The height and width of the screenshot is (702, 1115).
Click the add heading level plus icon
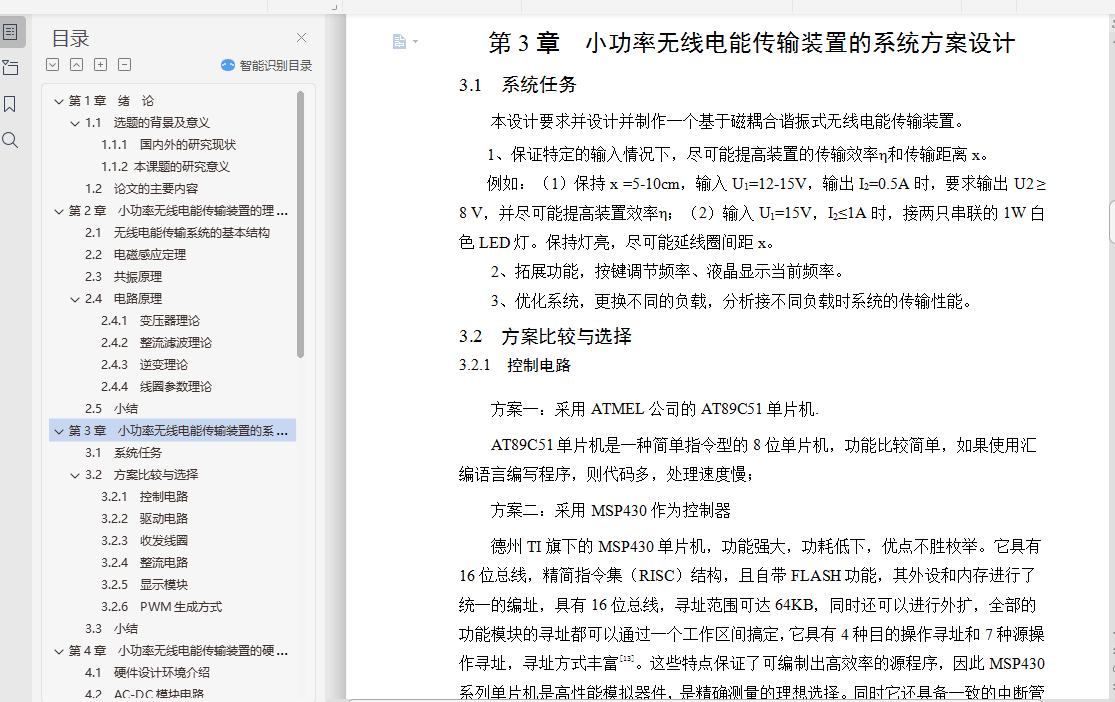[101, 65]
